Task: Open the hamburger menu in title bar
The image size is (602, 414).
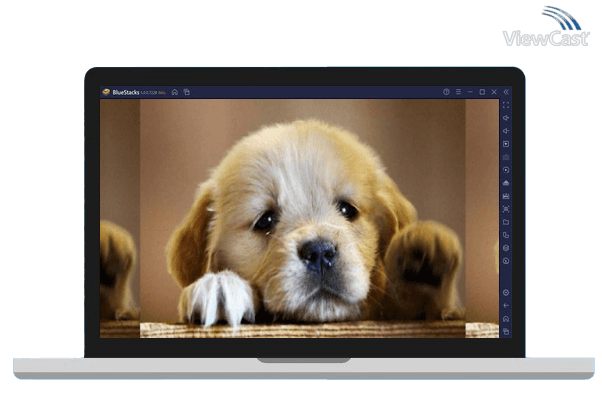Action: click(458, 92)
